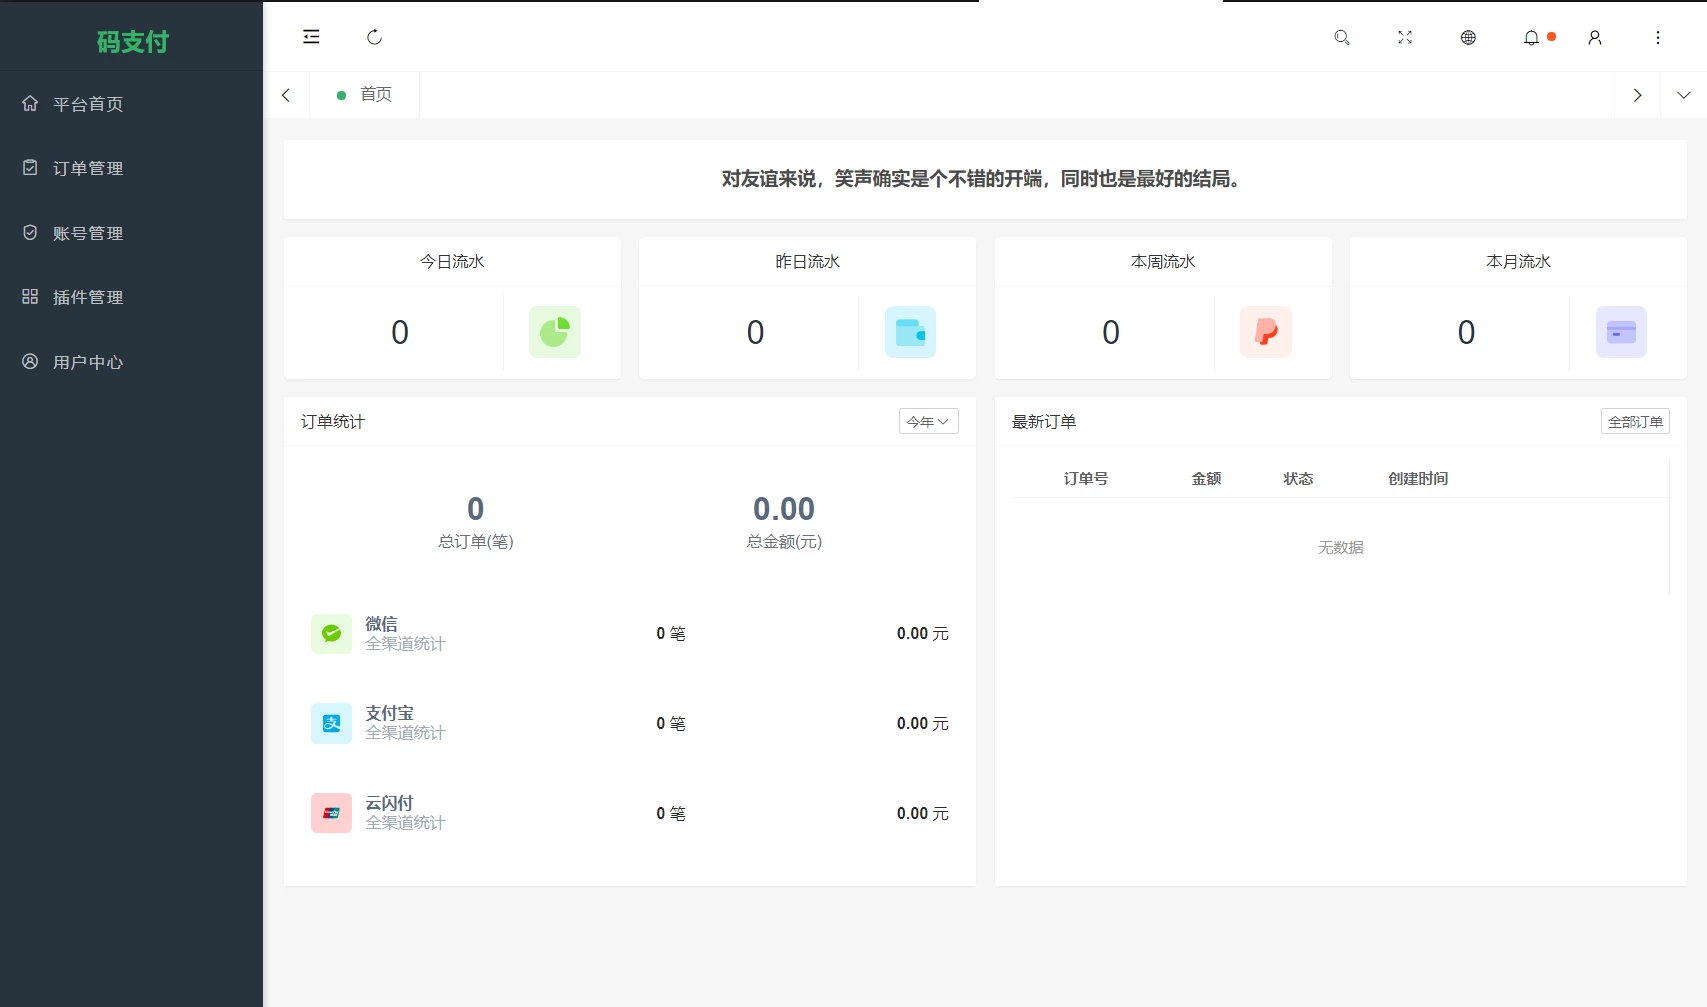Open the three-dot overflow menu
Viewport: 1707px width, 1007px height.
[x=1658, y=37]
